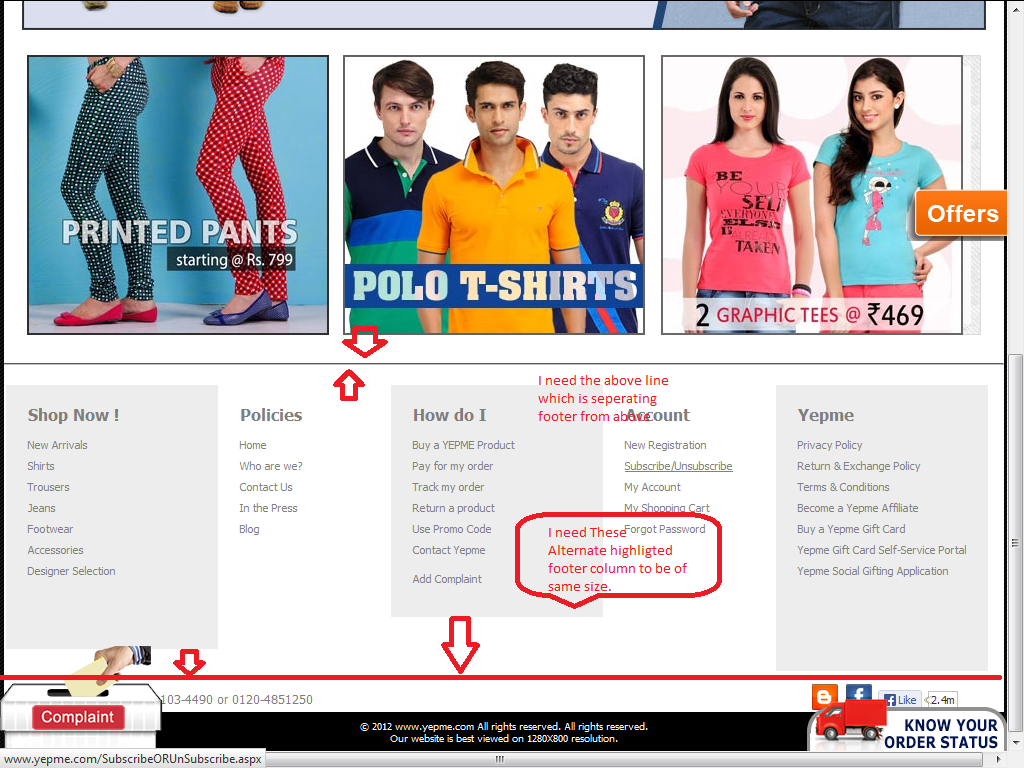The image size is (1024, 768).
Task: Click Home under Policies
Action: point(252,445)
